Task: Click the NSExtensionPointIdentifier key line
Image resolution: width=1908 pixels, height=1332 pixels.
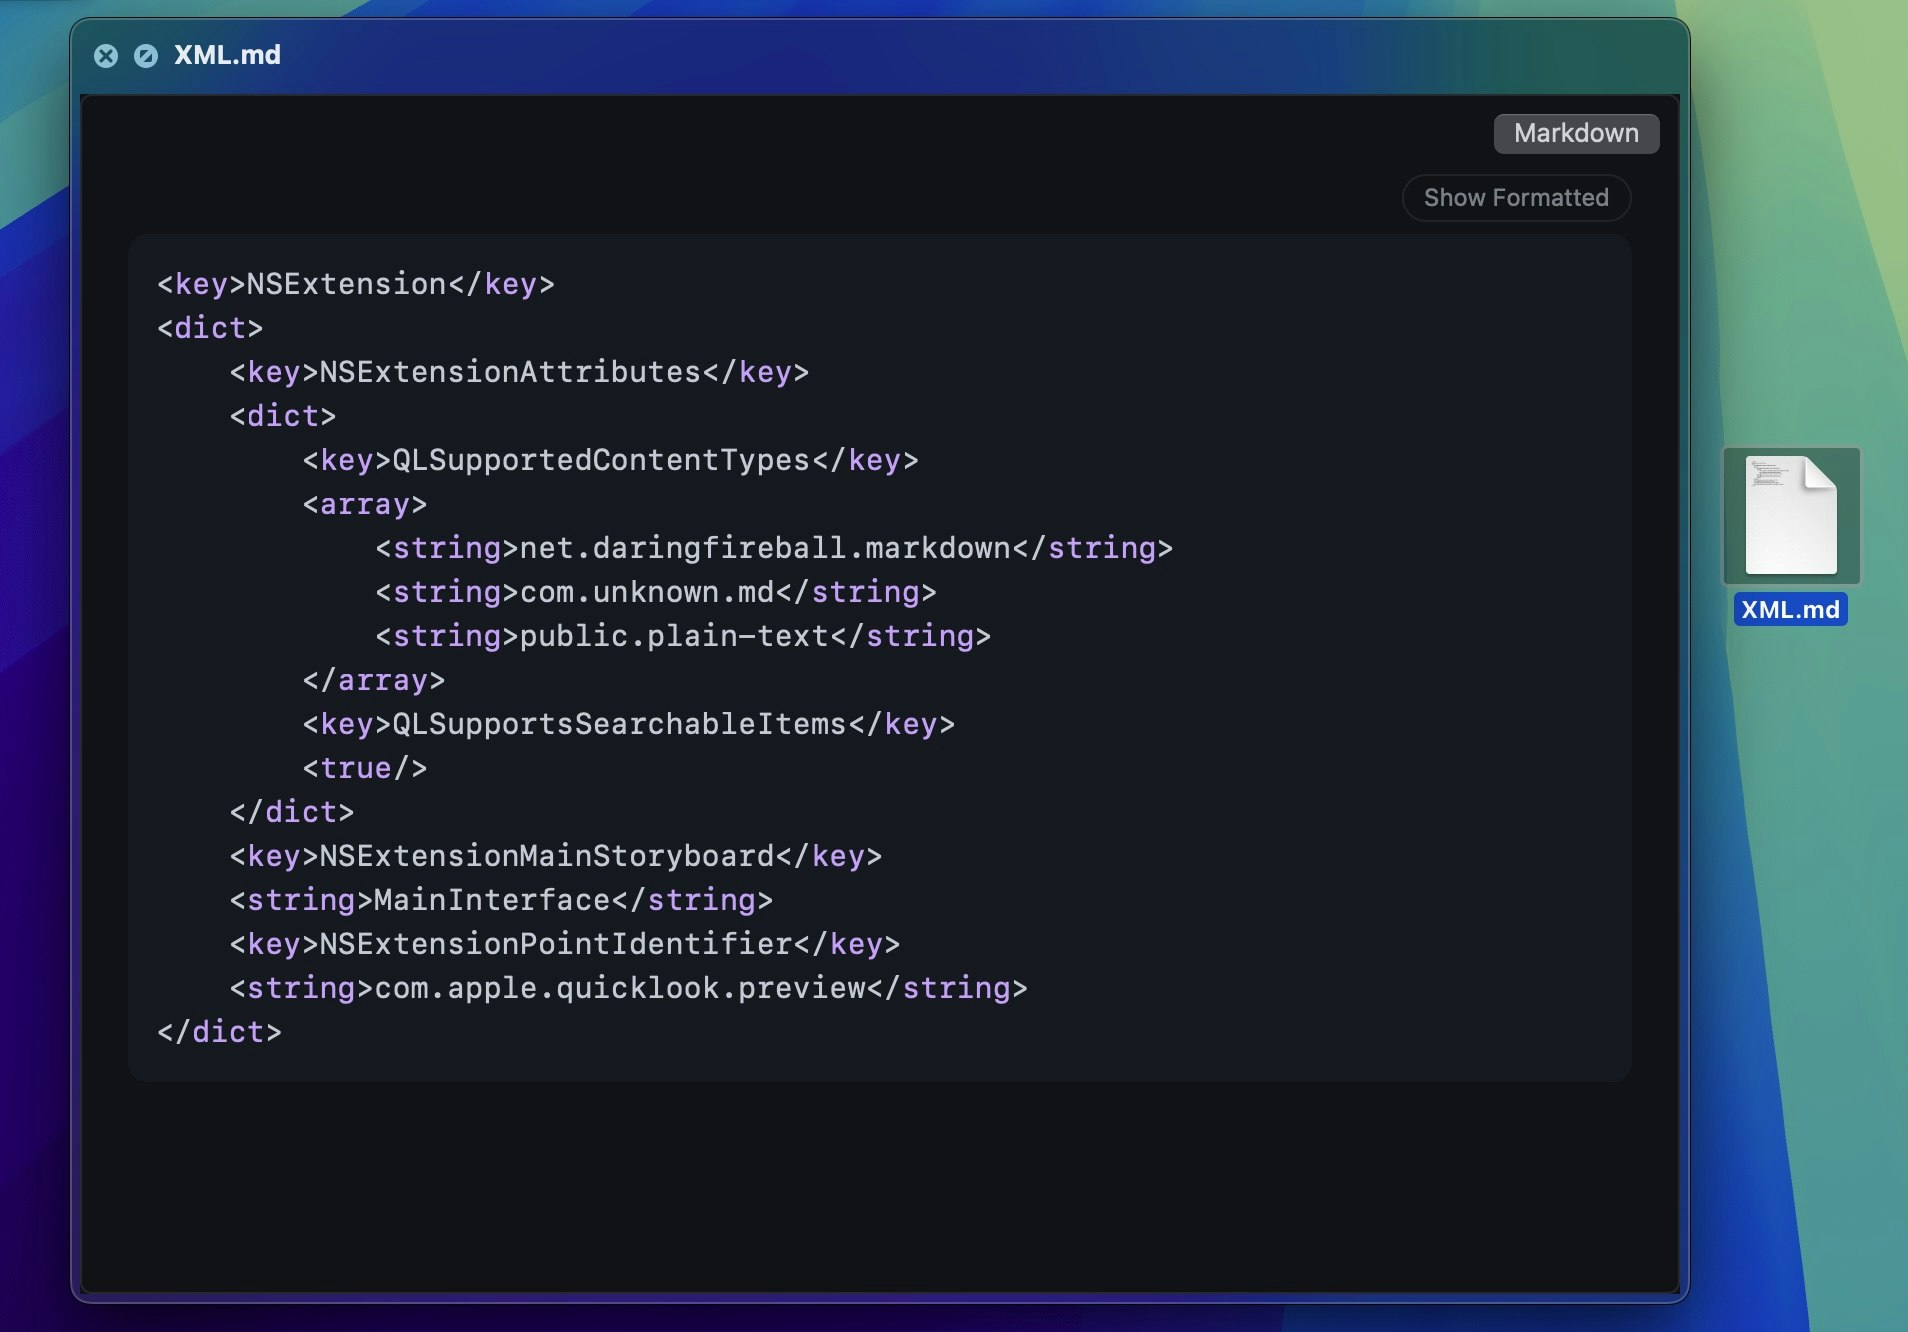Action: click(563, 943)
